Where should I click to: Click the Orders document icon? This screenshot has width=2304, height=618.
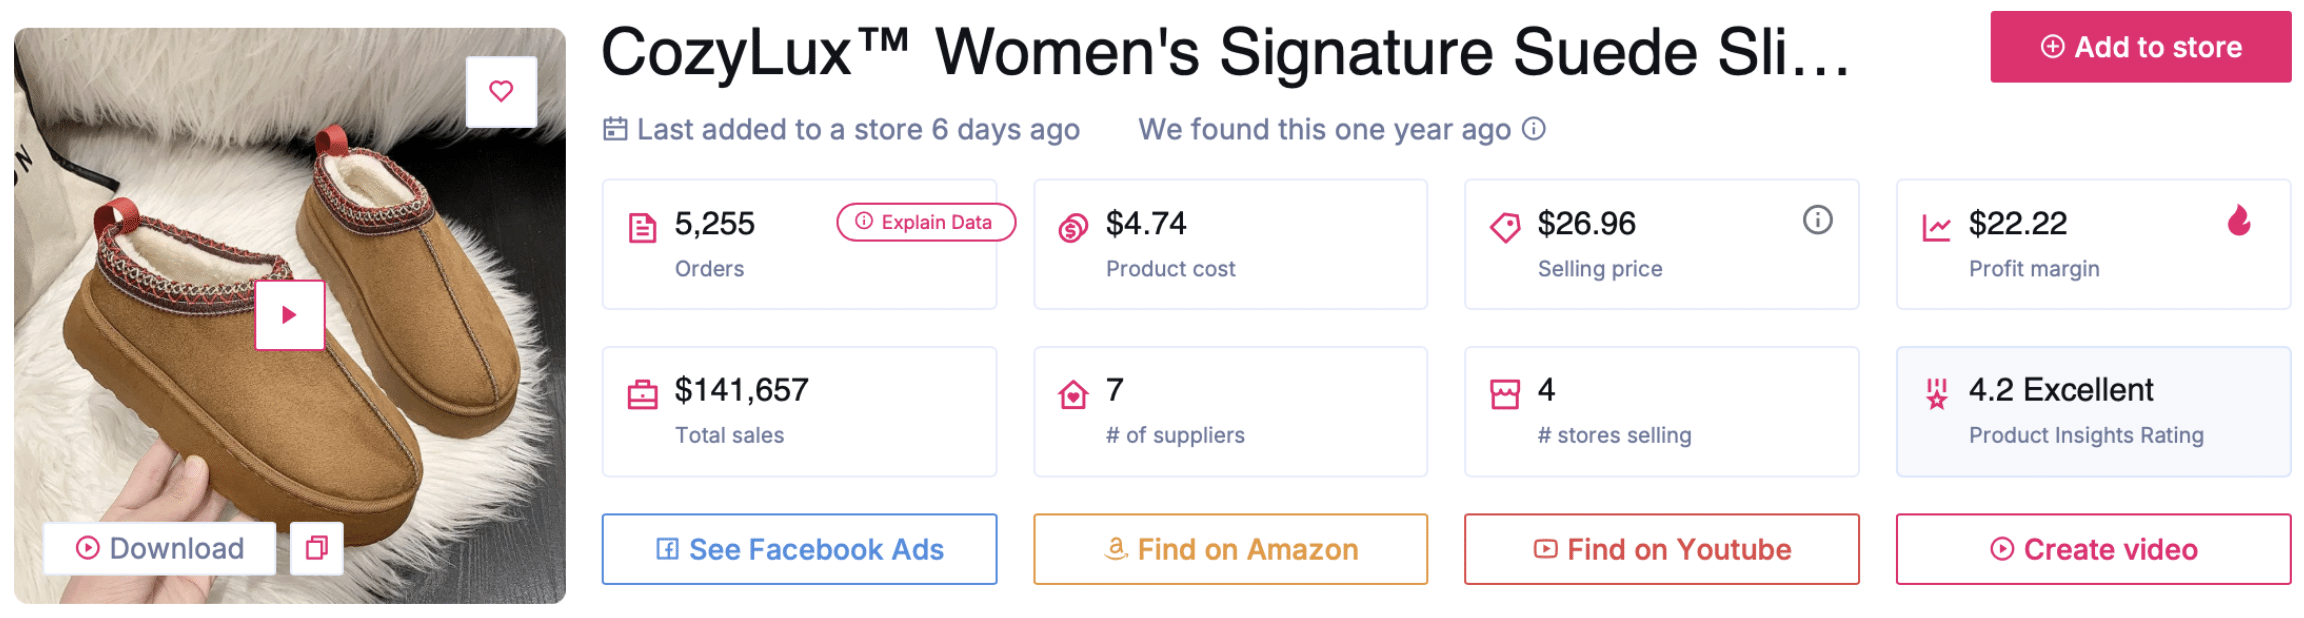click(x=642, y=229)
